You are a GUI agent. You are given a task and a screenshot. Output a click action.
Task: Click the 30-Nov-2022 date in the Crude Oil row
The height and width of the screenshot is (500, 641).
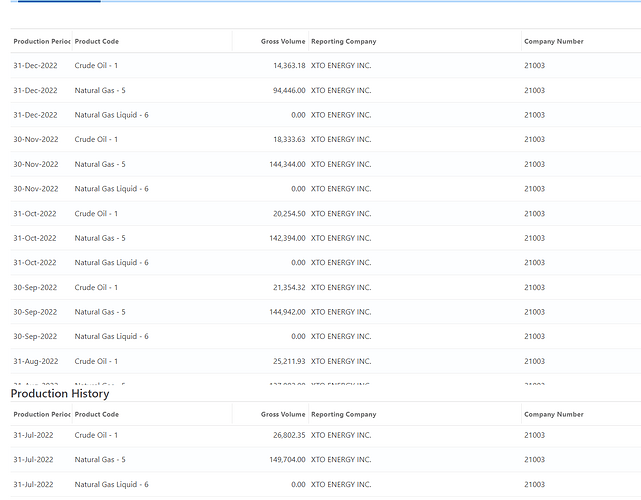click(36, 139)
